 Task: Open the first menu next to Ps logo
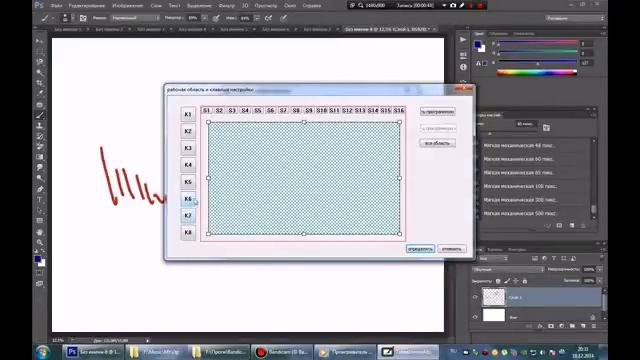pos(56,6)
